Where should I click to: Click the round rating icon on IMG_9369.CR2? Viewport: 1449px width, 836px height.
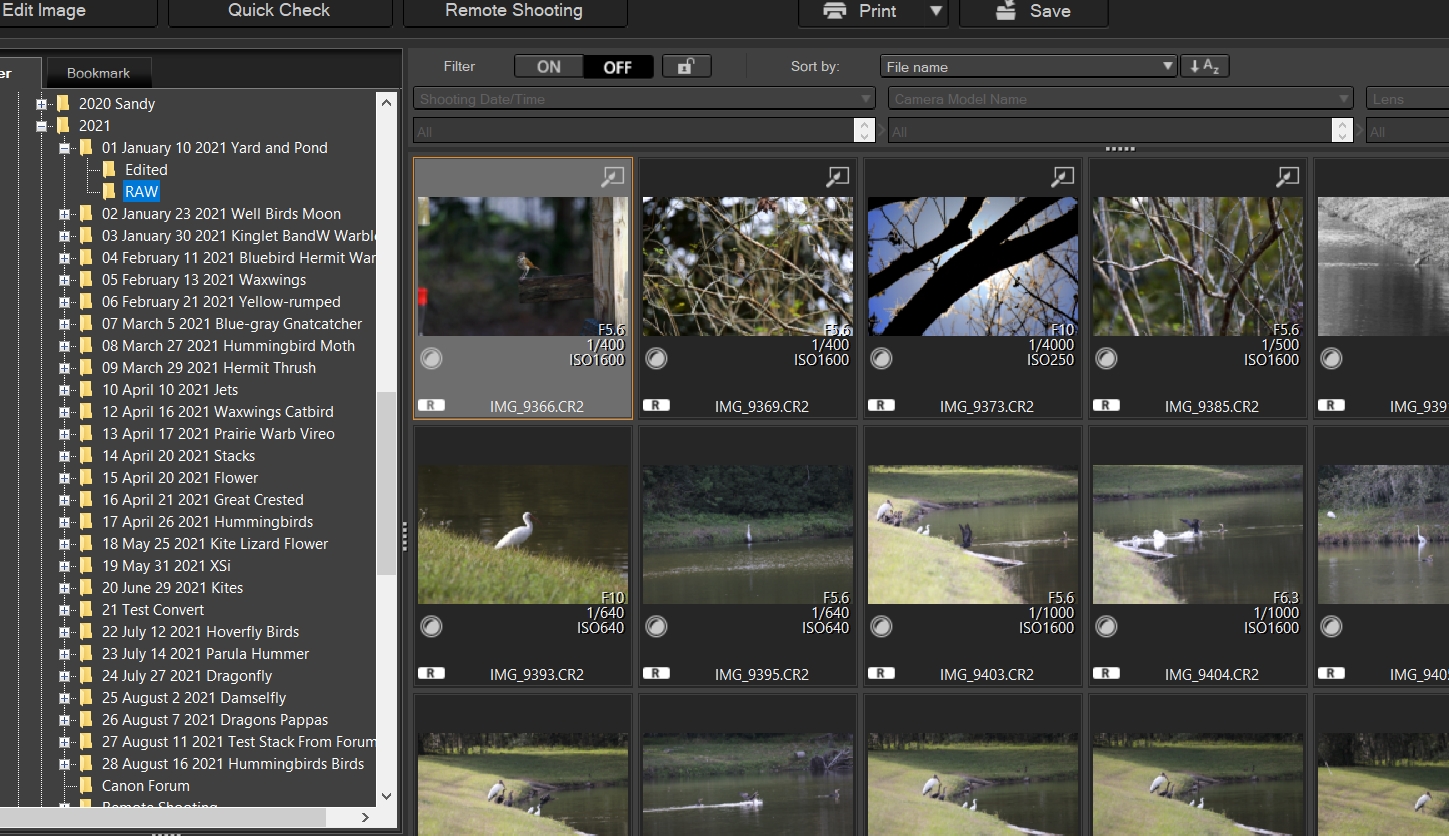coord(656,358)
